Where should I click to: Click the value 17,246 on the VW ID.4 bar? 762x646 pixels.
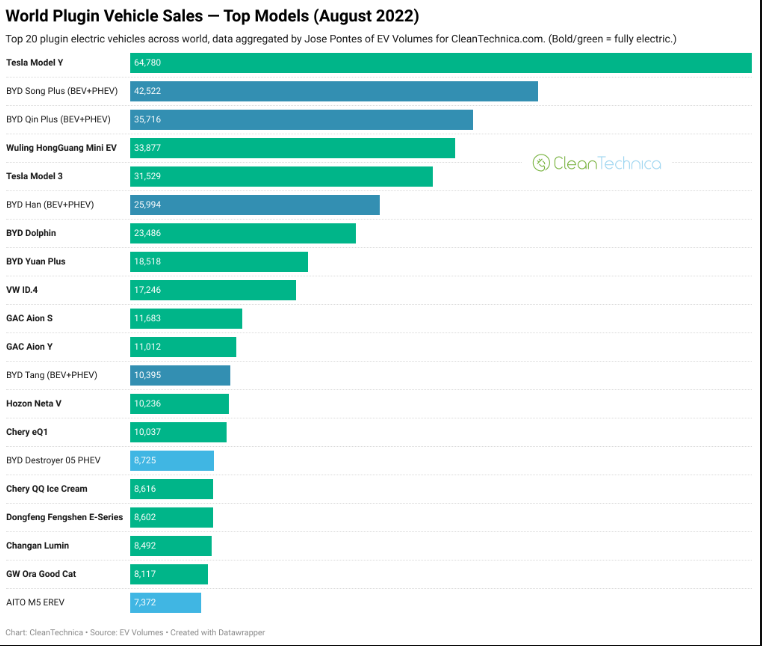coord(147,290)
